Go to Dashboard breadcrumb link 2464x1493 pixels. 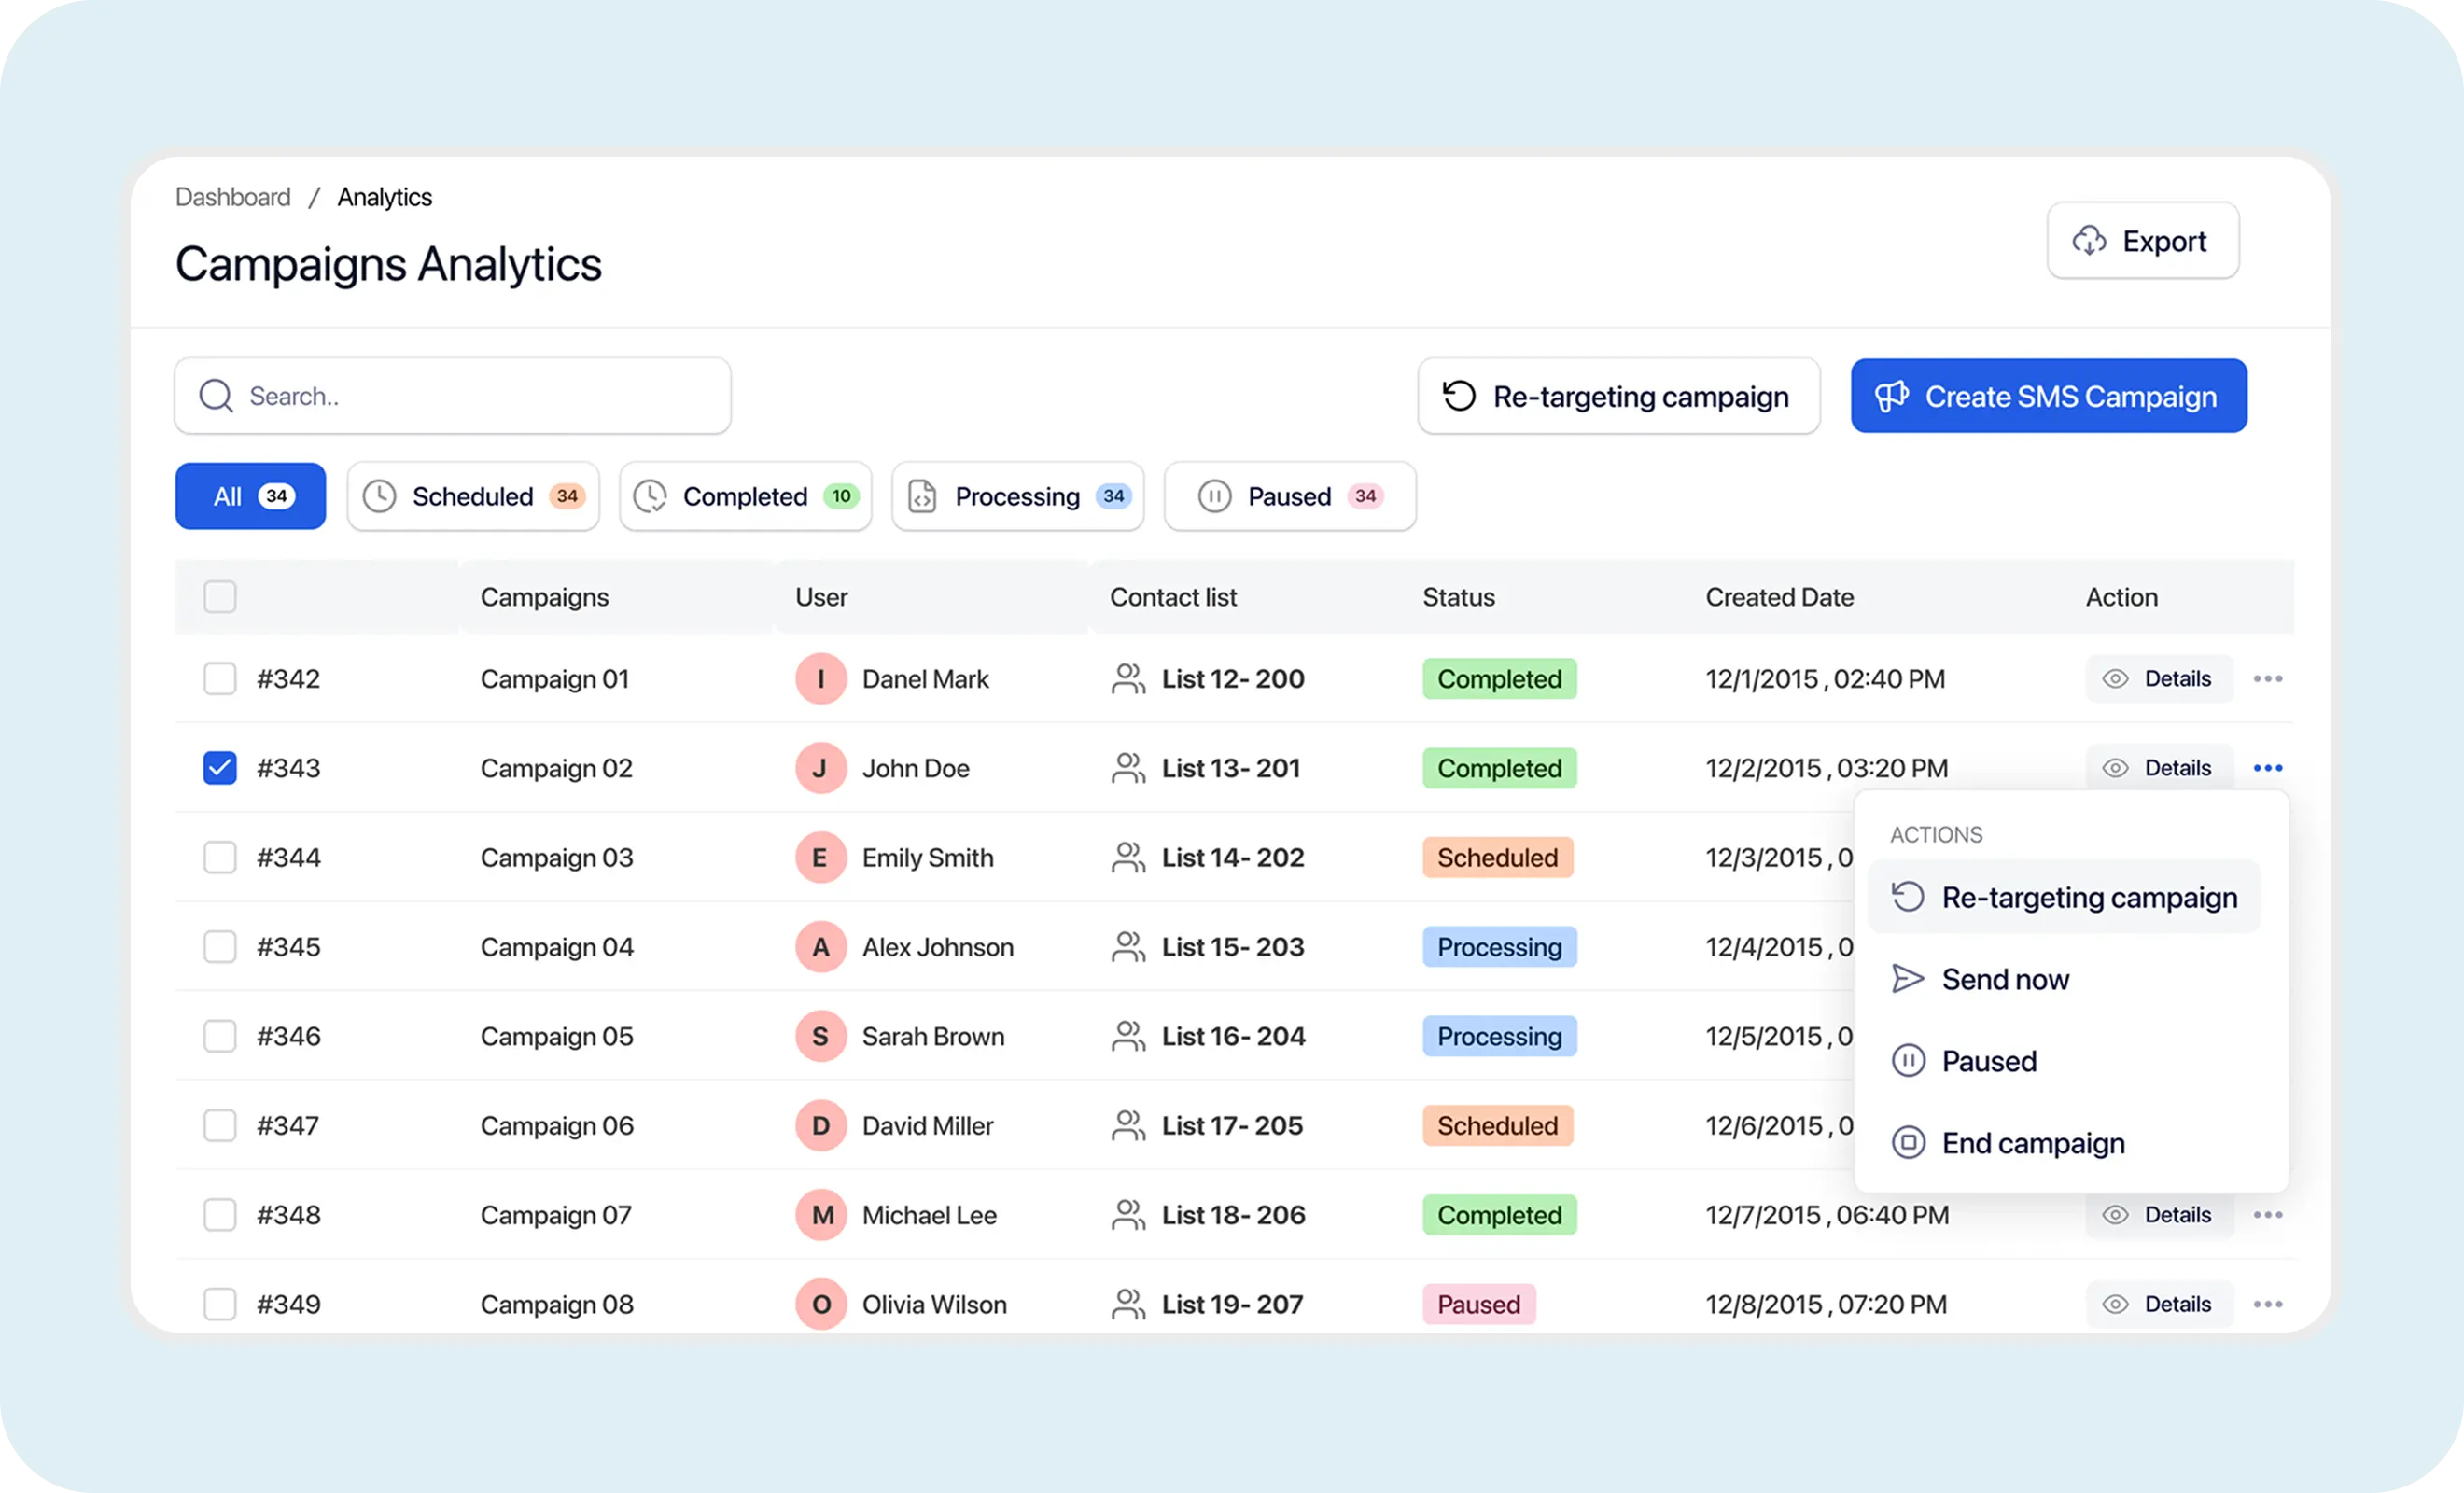point(233,197)
